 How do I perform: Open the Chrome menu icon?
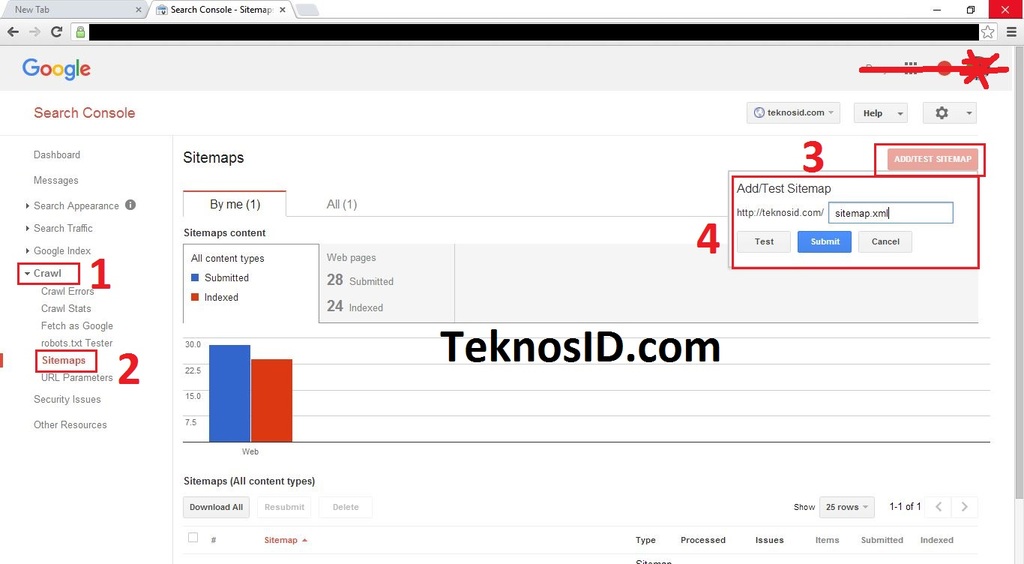pos(1011,31)
